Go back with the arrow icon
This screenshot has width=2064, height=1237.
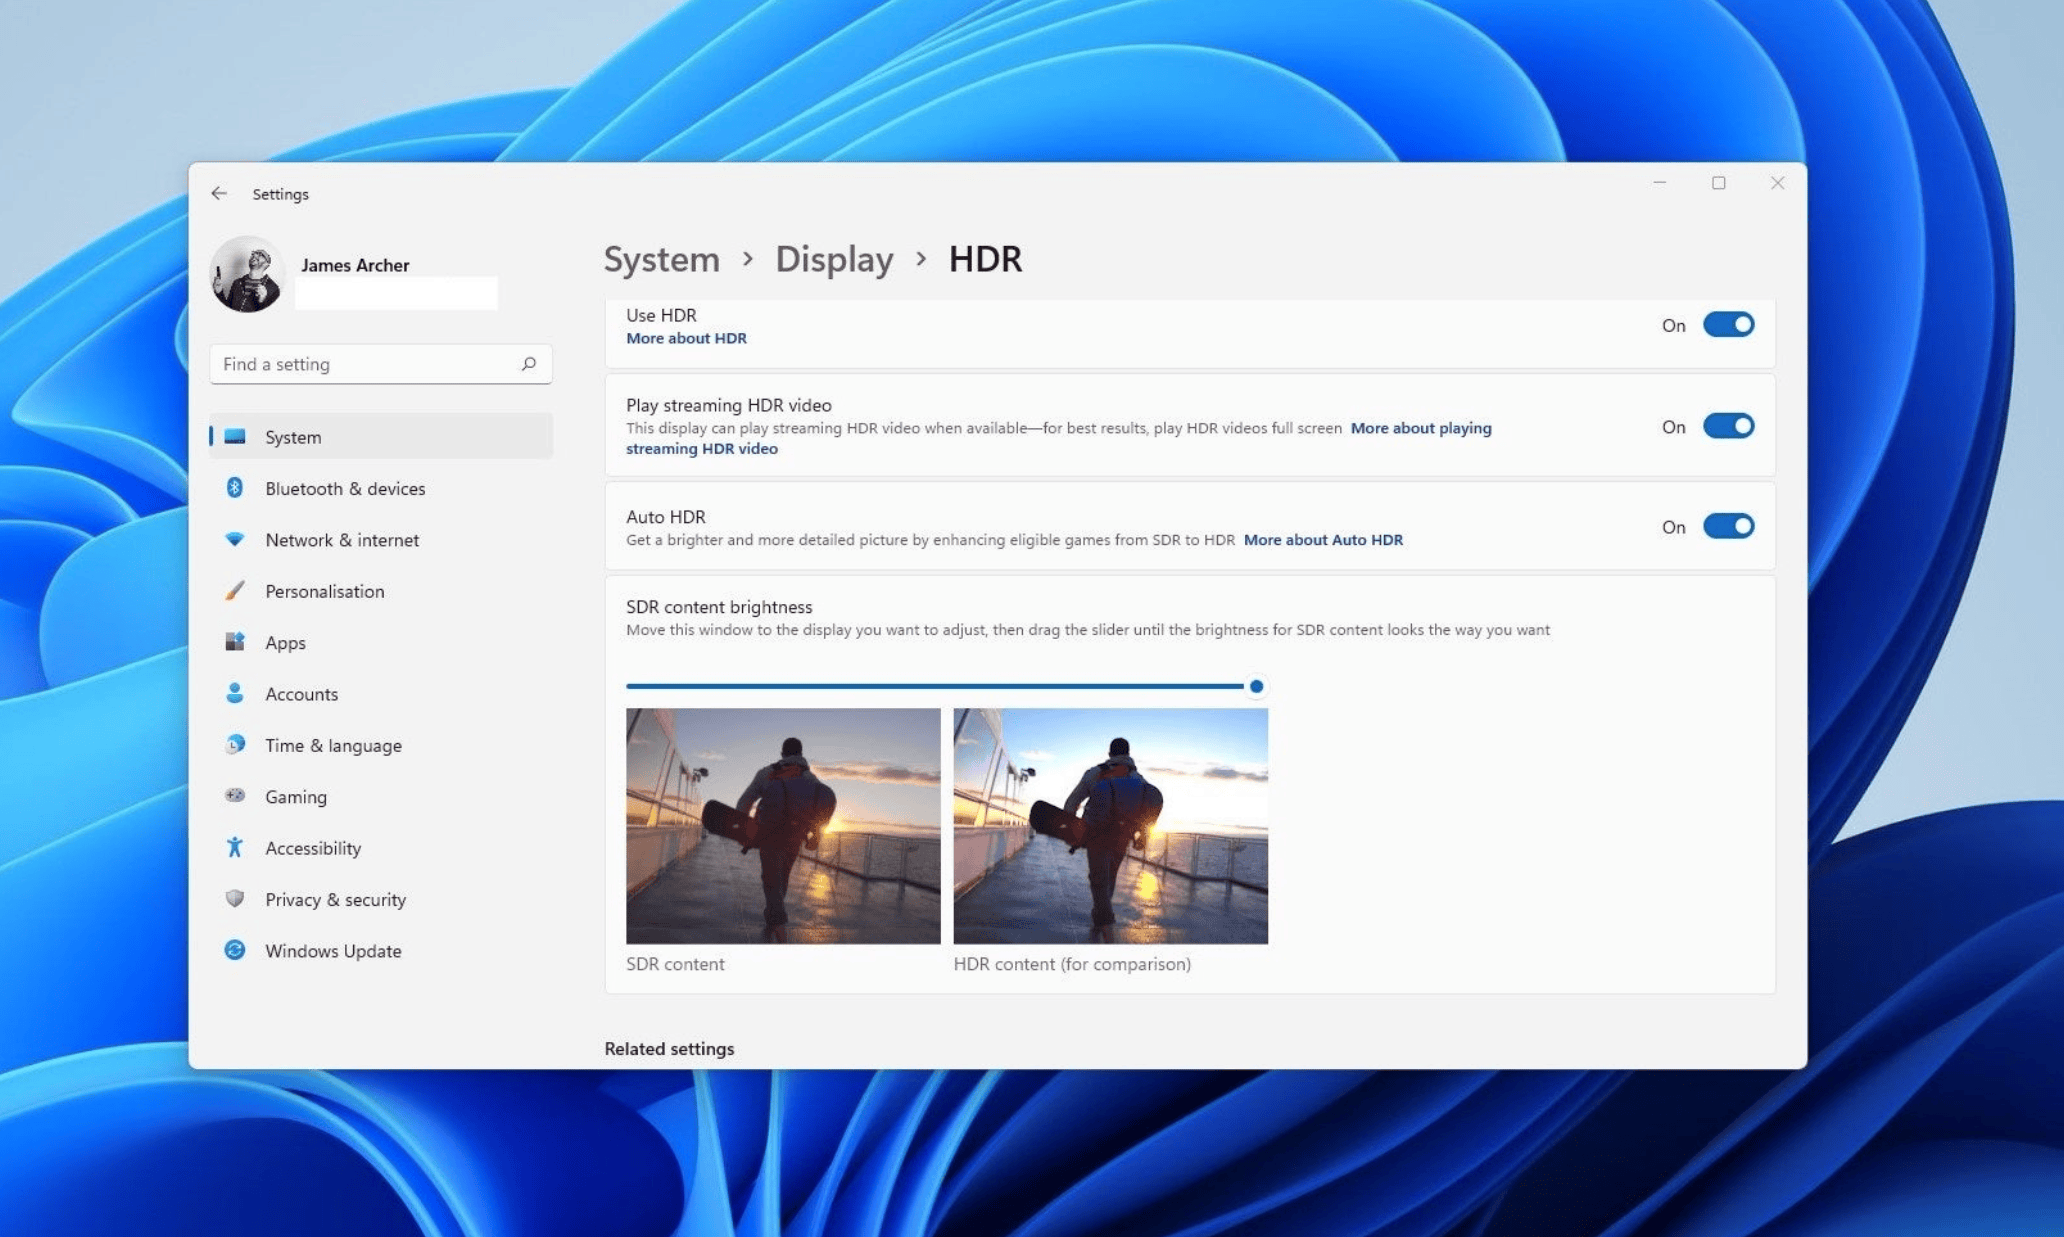pyautogui.click(x=219, y=193)
